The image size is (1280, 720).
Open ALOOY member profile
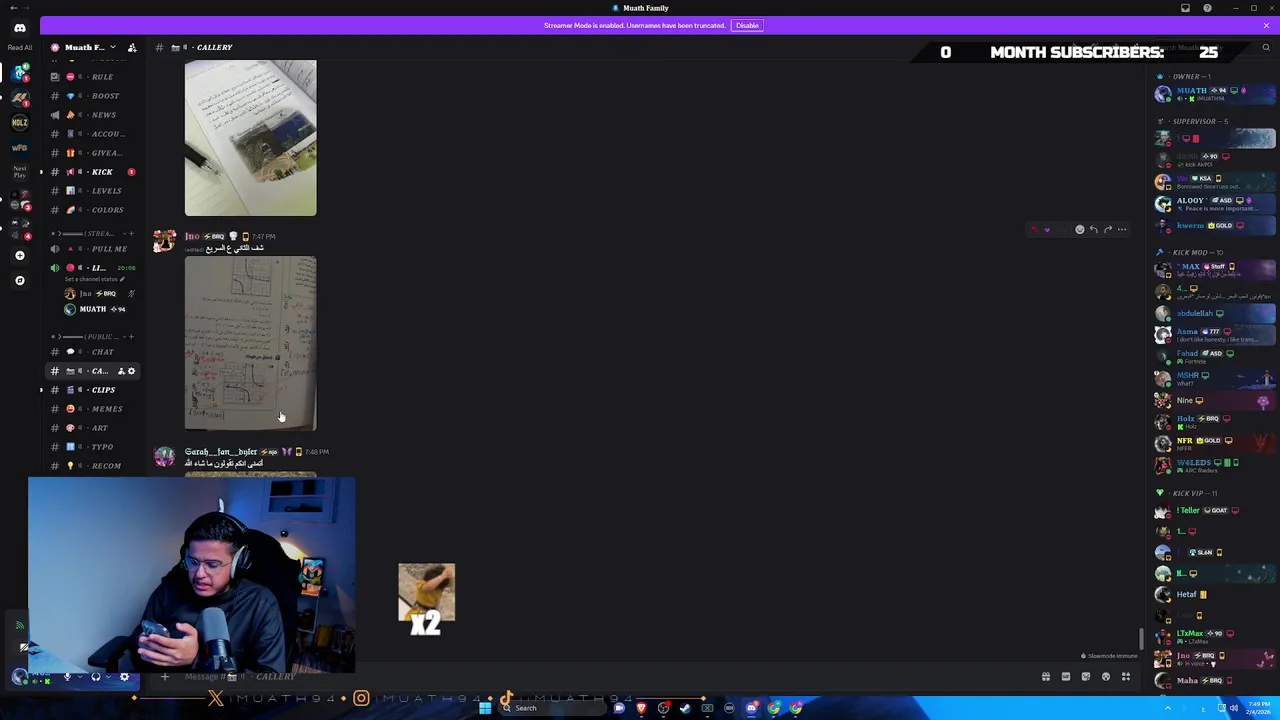[1215, 204]
